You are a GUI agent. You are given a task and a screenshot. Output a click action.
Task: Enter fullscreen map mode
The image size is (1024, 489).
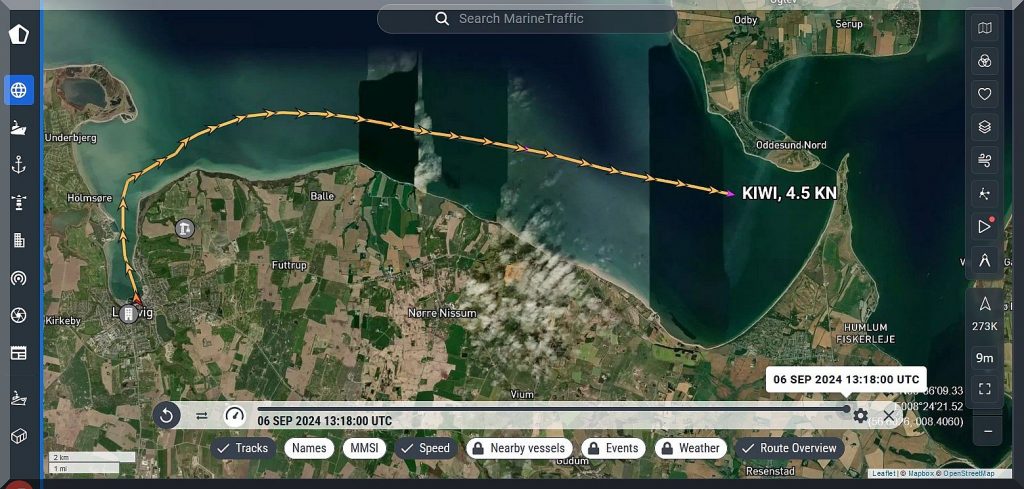985,388
